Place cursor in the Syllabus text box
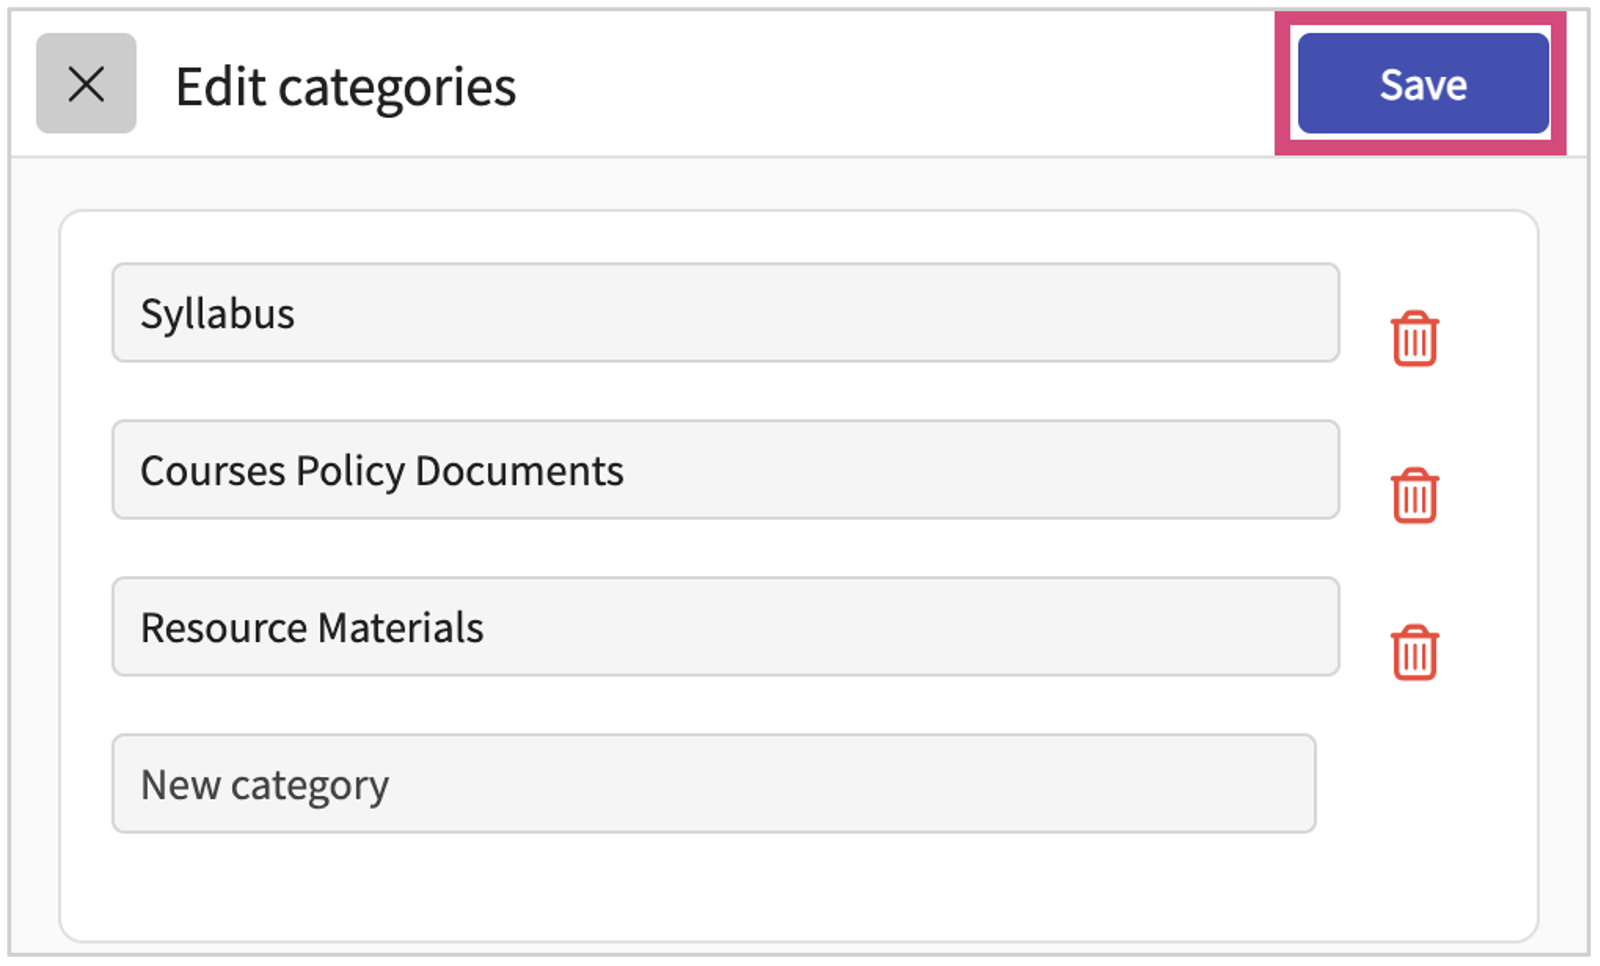 [725, 313]
